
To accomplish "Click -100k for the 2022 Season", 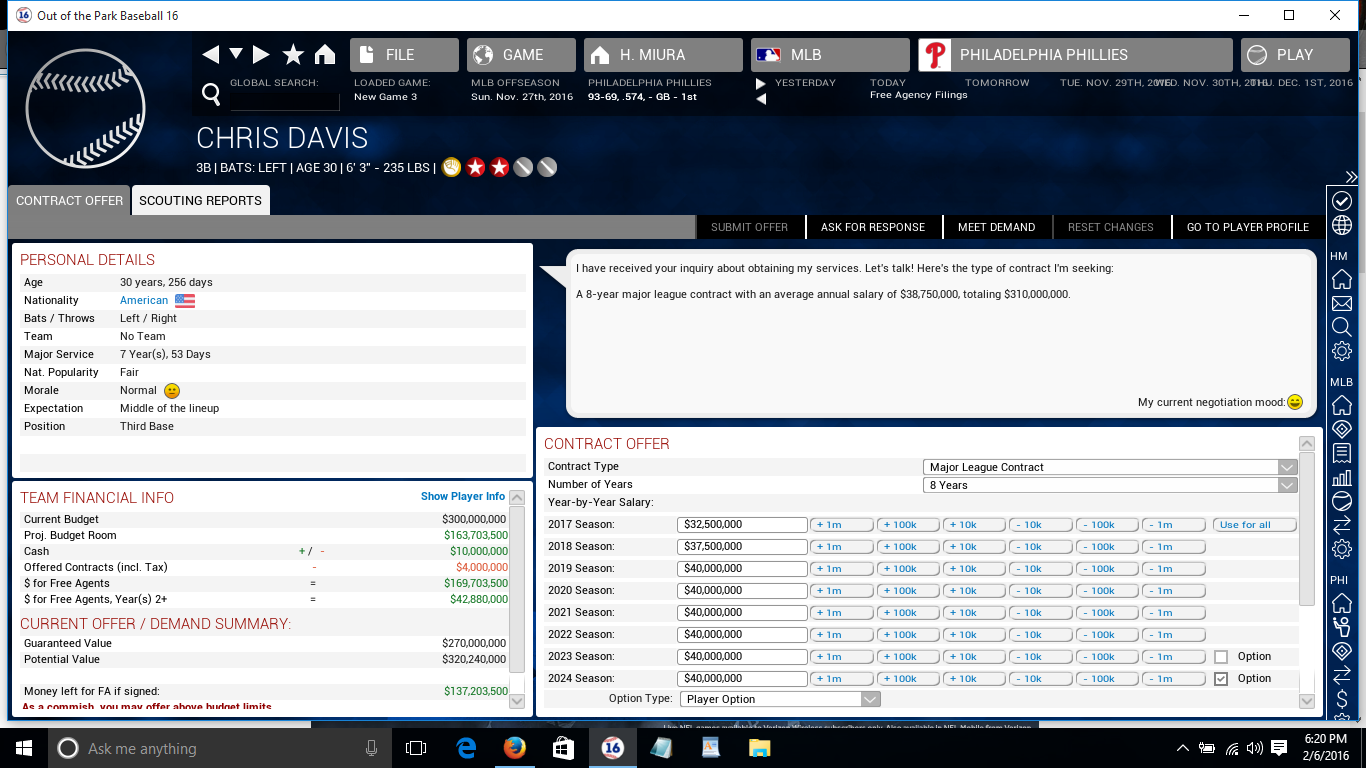I will click(x=1107, y=634).
